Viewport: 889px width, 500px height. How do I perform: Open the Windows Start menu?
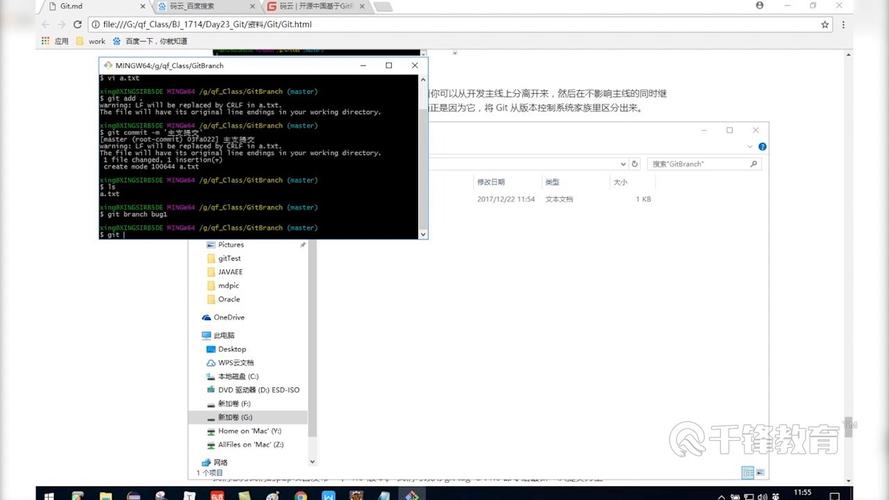tap(49, 495)
